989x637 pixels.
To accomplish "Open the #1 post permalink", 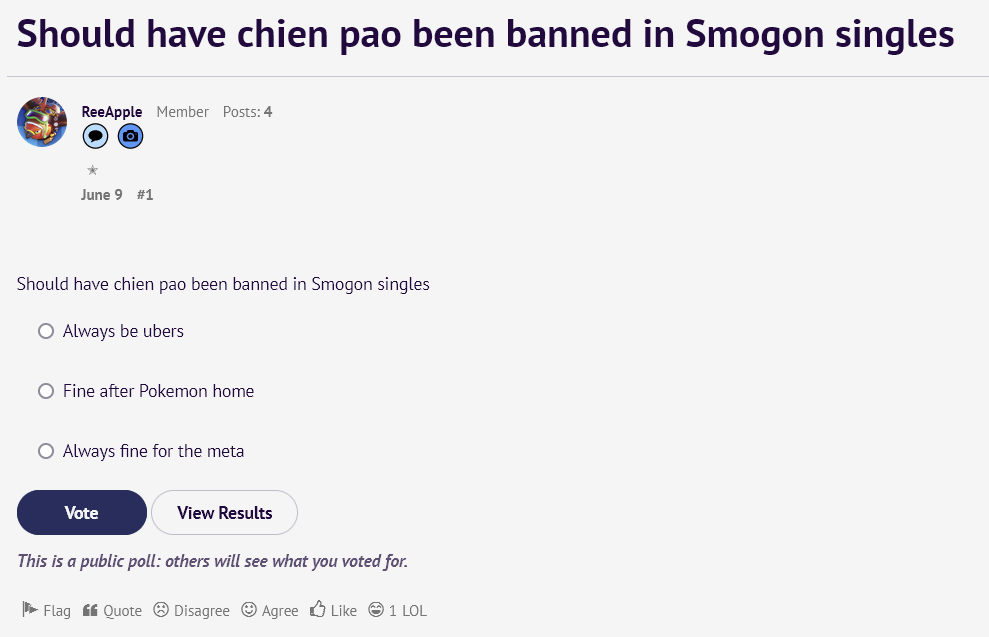I will pos(145,195).
